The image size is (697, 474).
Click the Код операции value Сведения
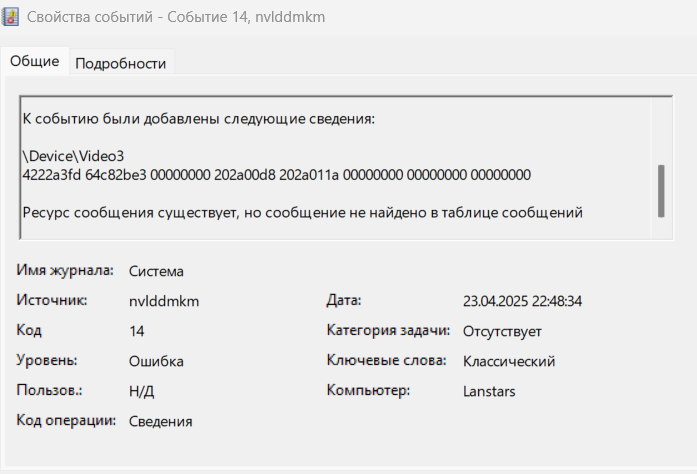pos(160,421)
